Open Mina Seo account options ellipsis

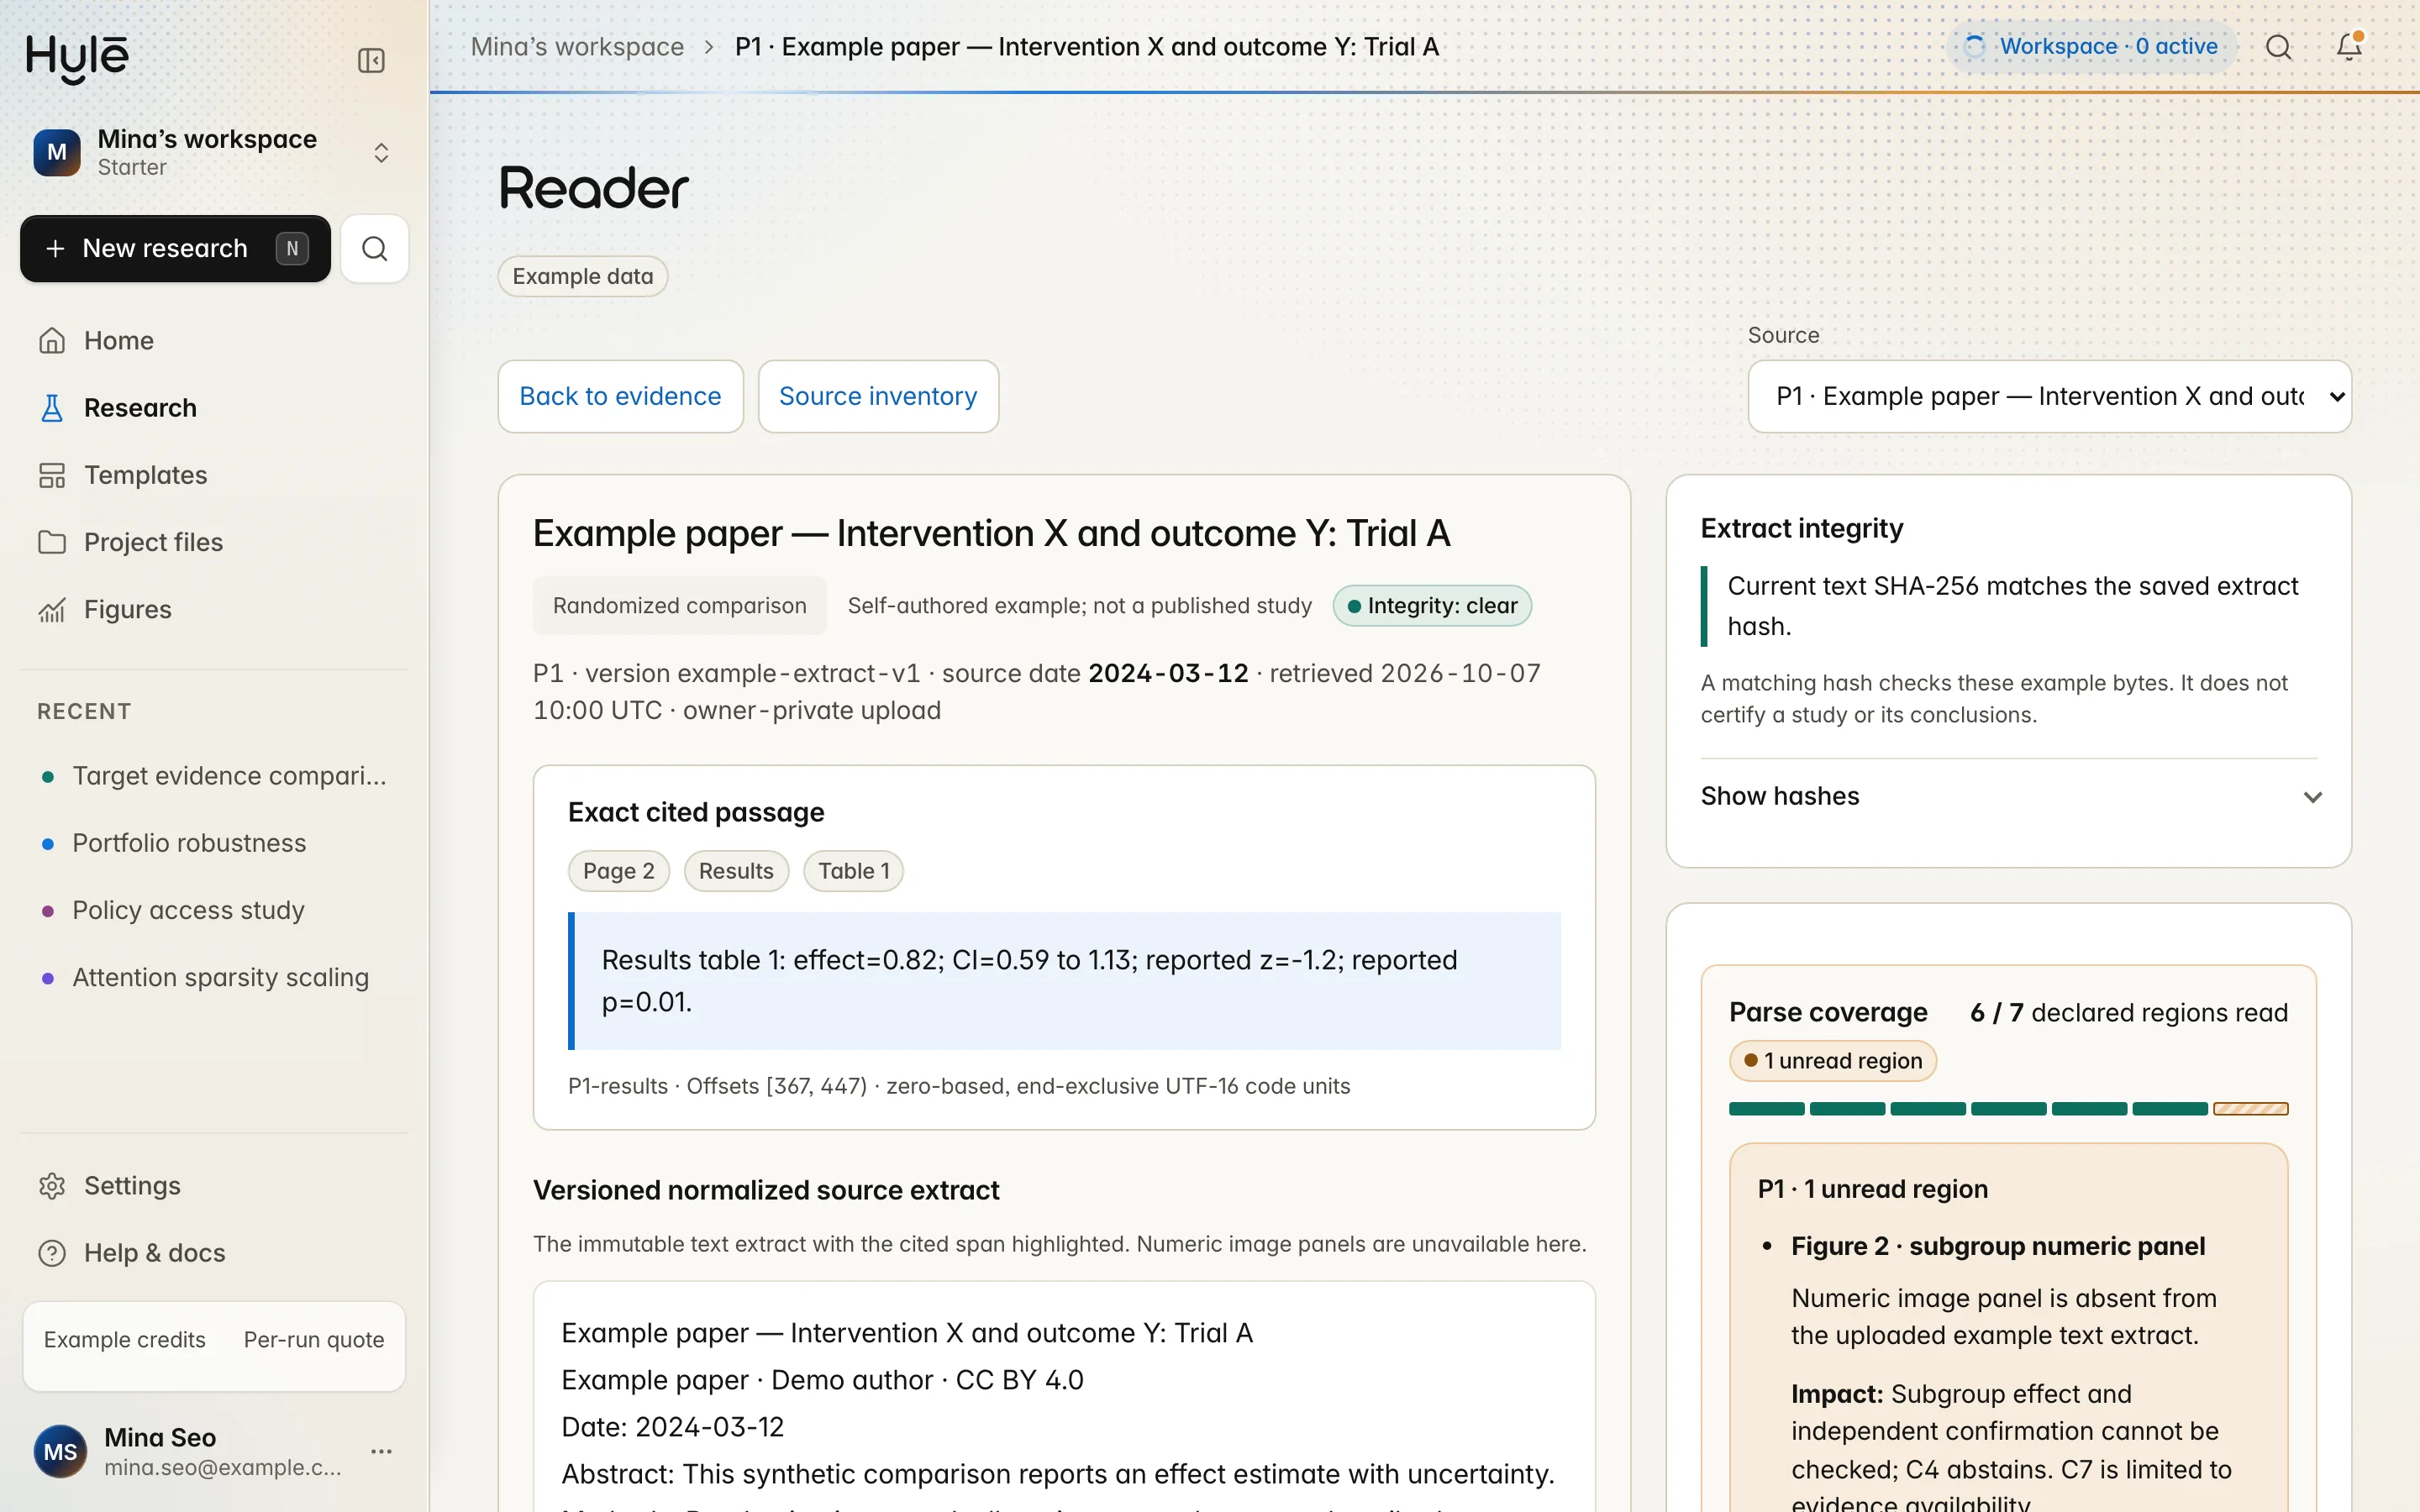point(381,1452)
